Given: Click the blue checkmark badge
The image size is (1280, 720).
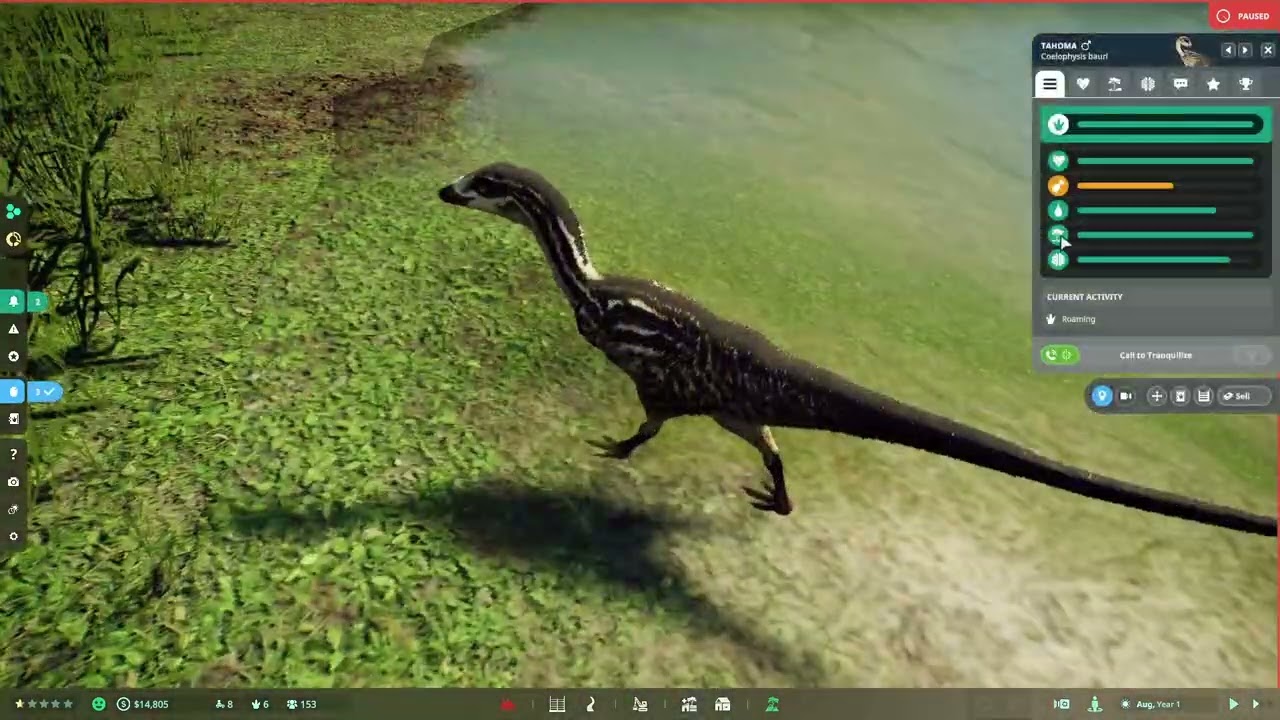Looking at the screenshot, I should point(44,392).
